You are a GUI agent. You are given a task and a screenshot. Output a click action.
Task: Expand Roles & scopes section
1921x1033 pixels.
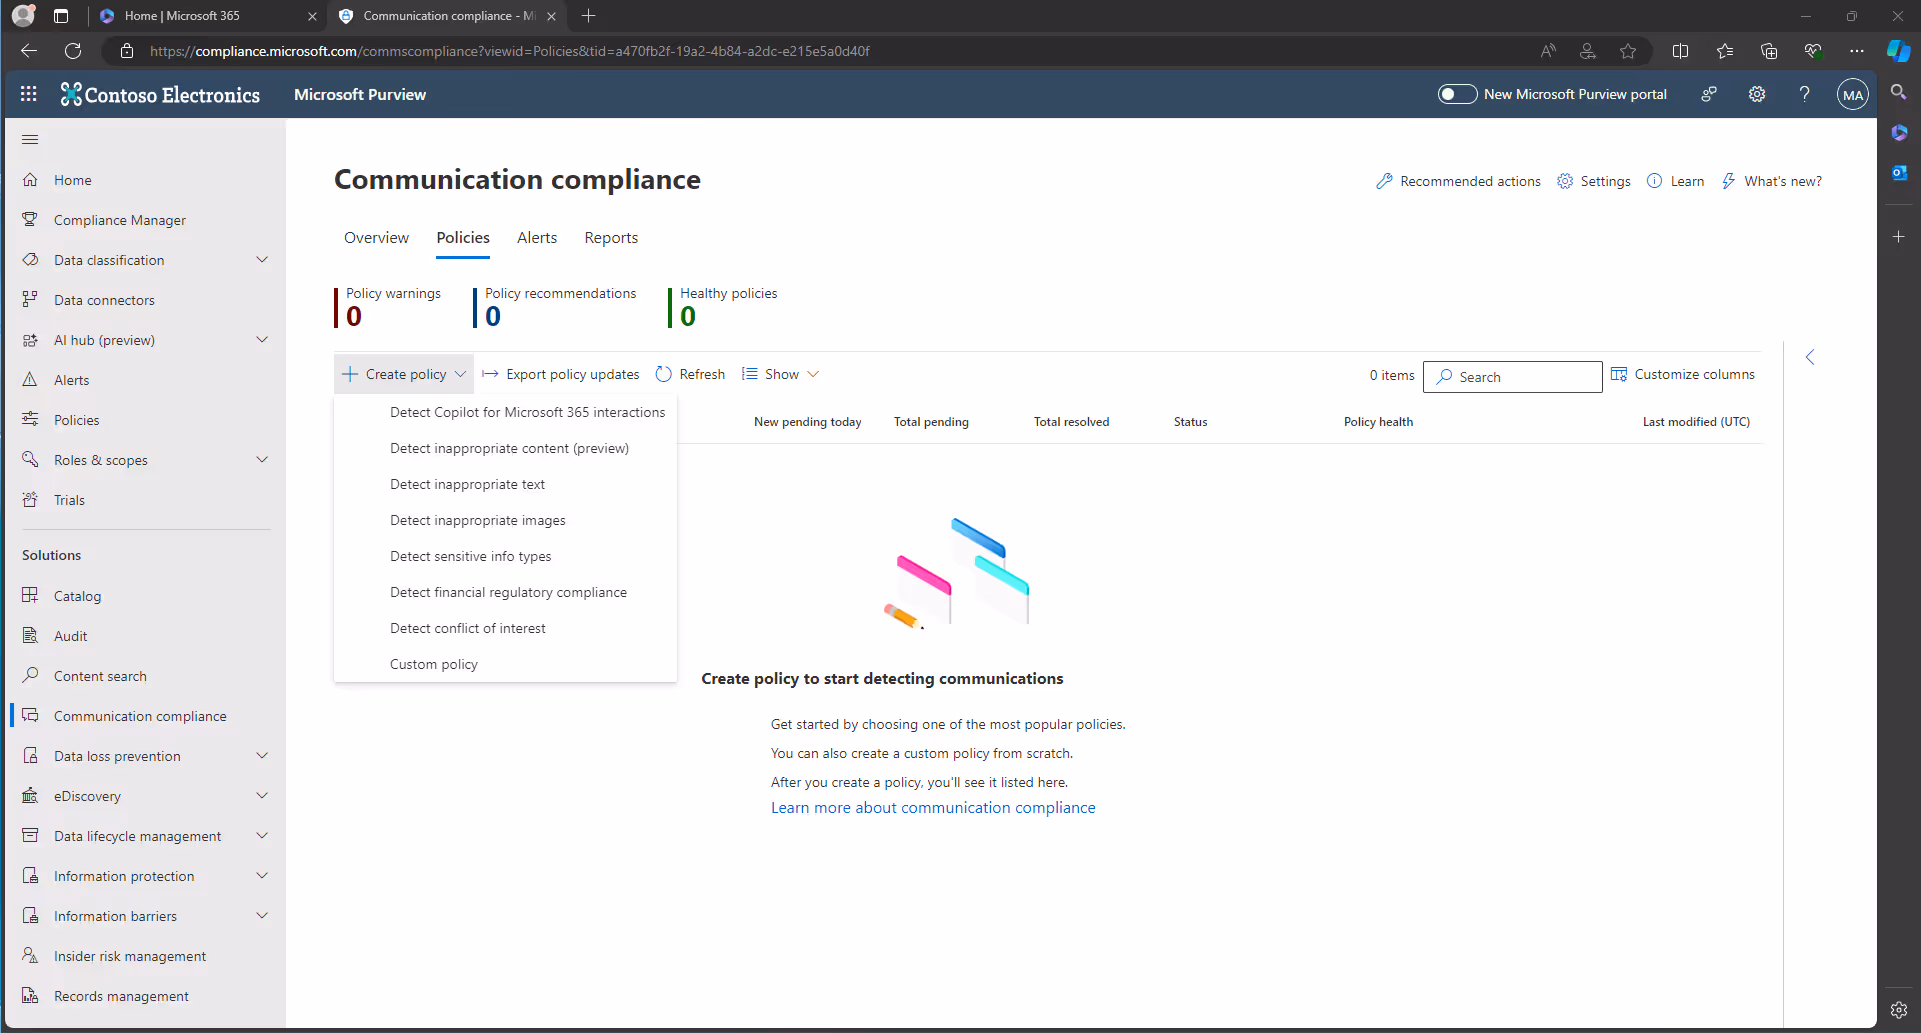262,460
